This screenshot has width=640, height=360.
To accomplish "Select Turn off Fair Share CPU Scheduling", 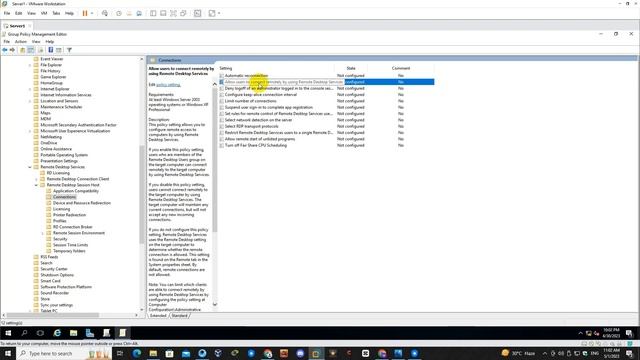I will click(256, 145).
